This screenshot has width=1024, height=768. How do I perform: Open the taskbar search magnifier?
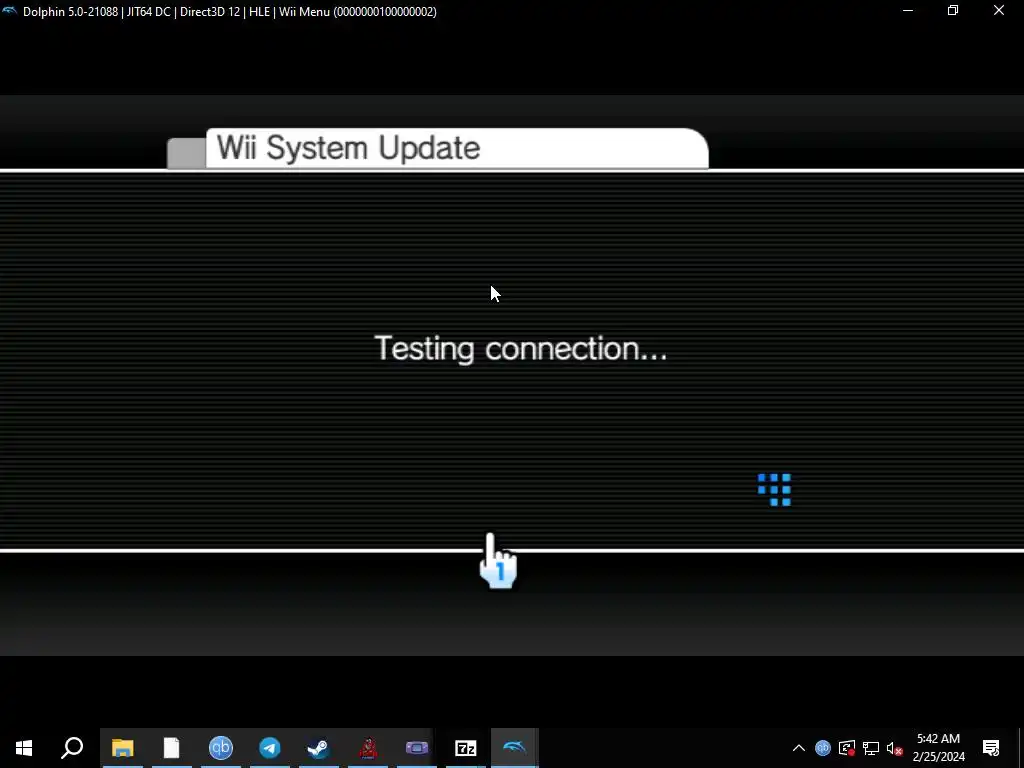(x=72, y=748)
